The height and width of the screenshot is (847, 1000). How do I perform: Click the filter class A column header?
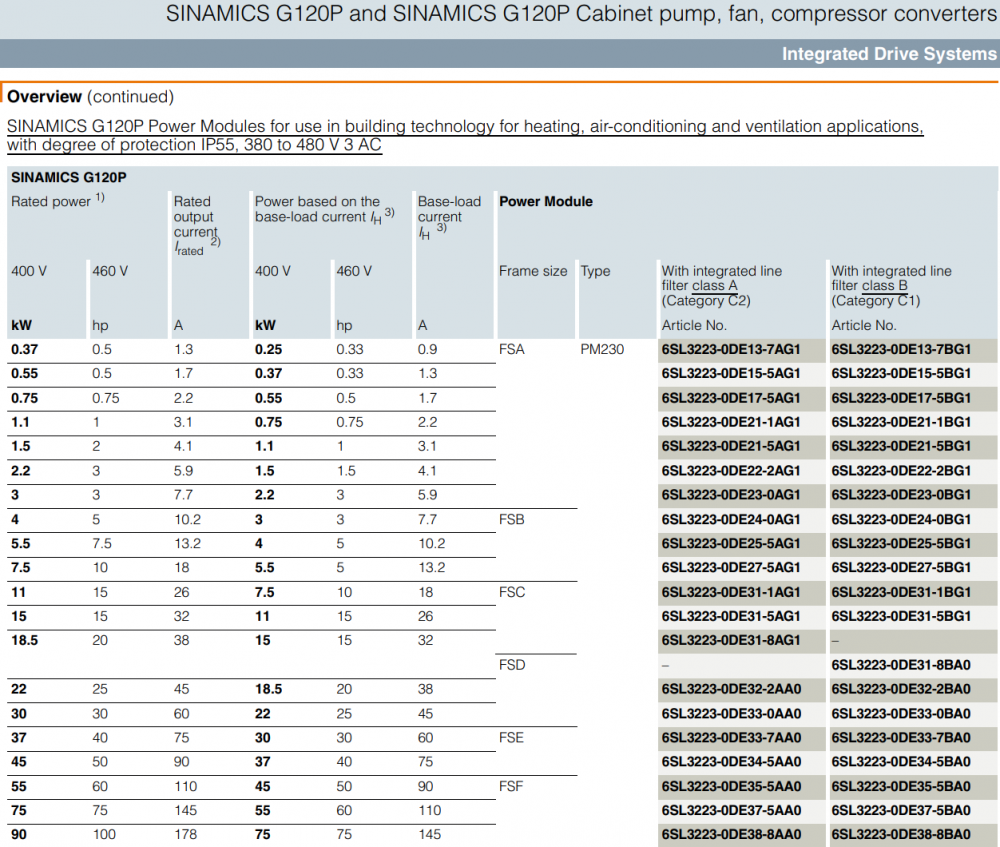(721, 285)
